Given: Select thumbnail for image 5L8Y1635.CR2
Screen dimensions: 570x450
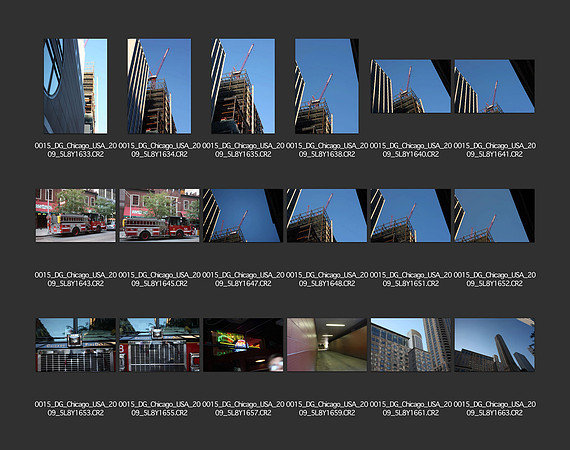Looking at the screenshot, I should click(x=243, y=86).
